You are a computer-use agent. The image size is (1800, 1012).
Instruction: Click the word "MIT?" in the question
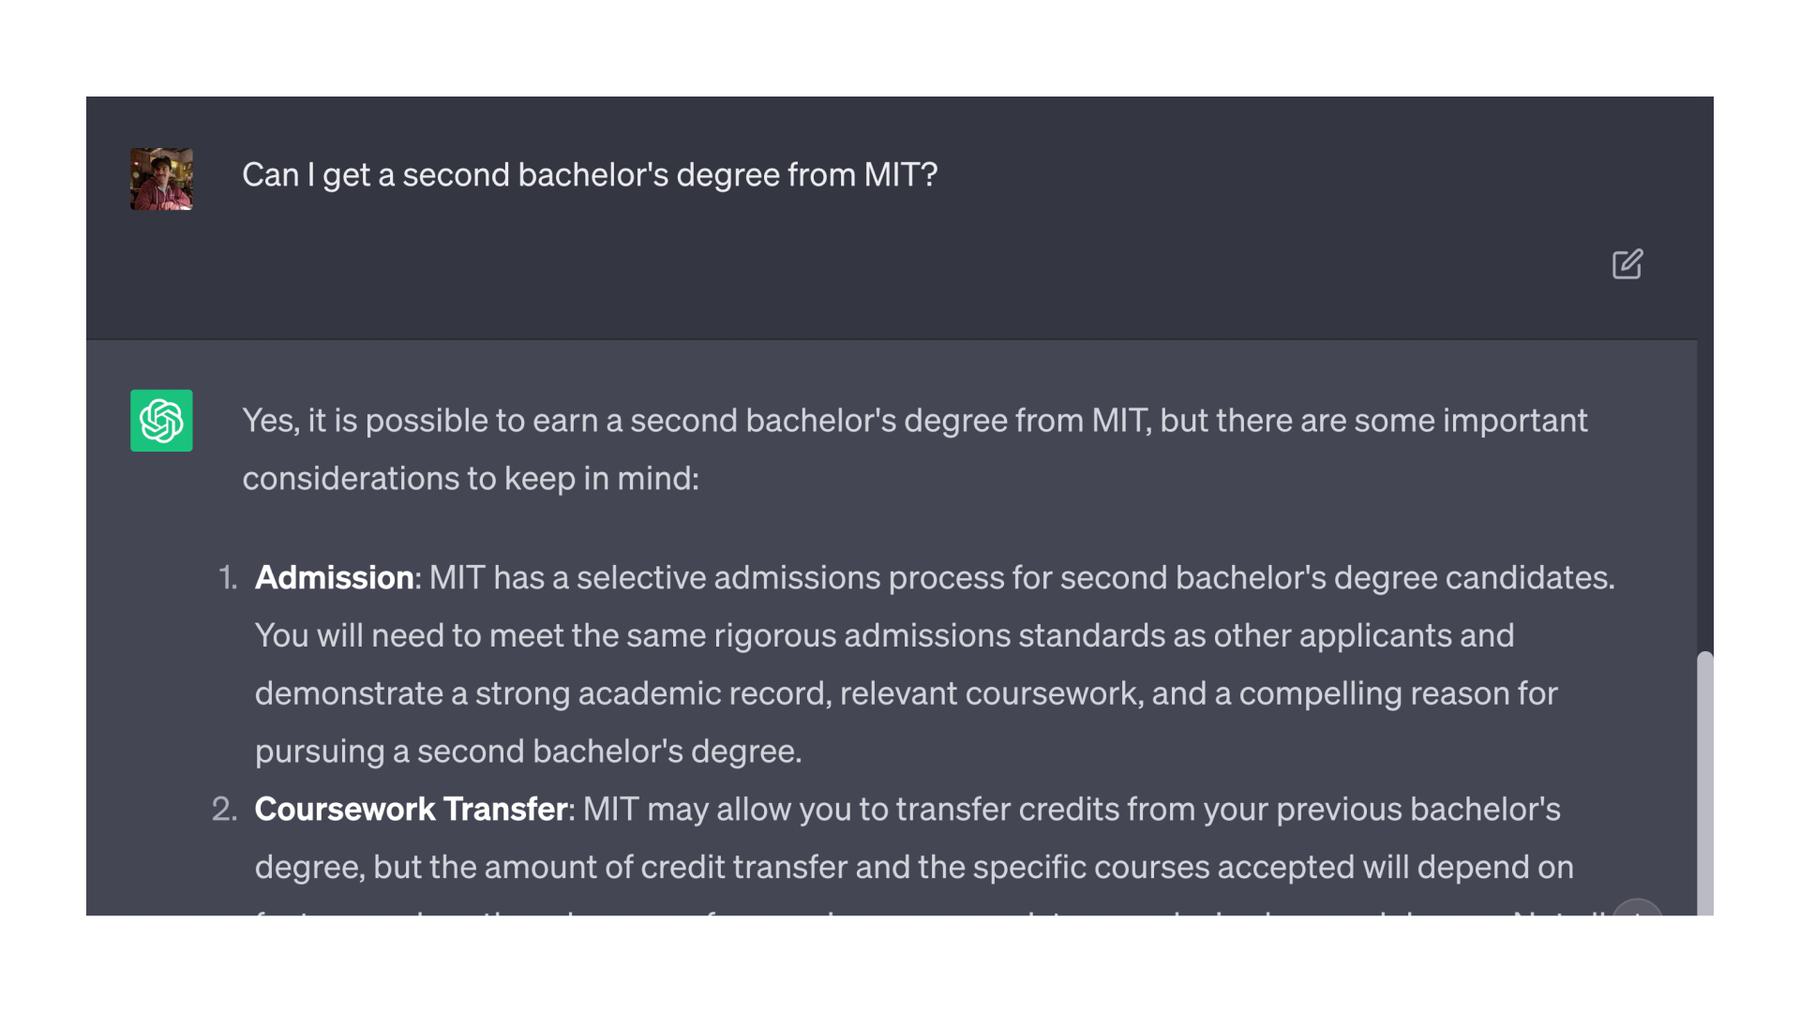900,175
